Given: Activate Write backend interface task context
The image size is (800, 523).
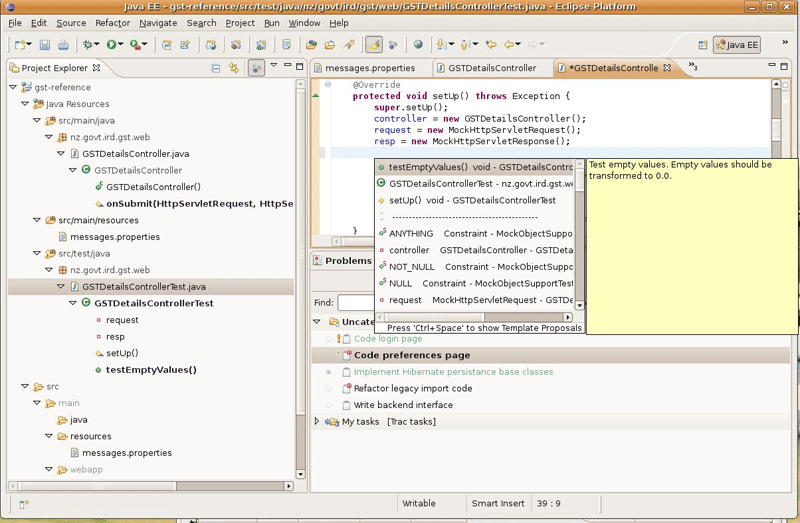Looking at the screenshot, I should coord(329,405).
